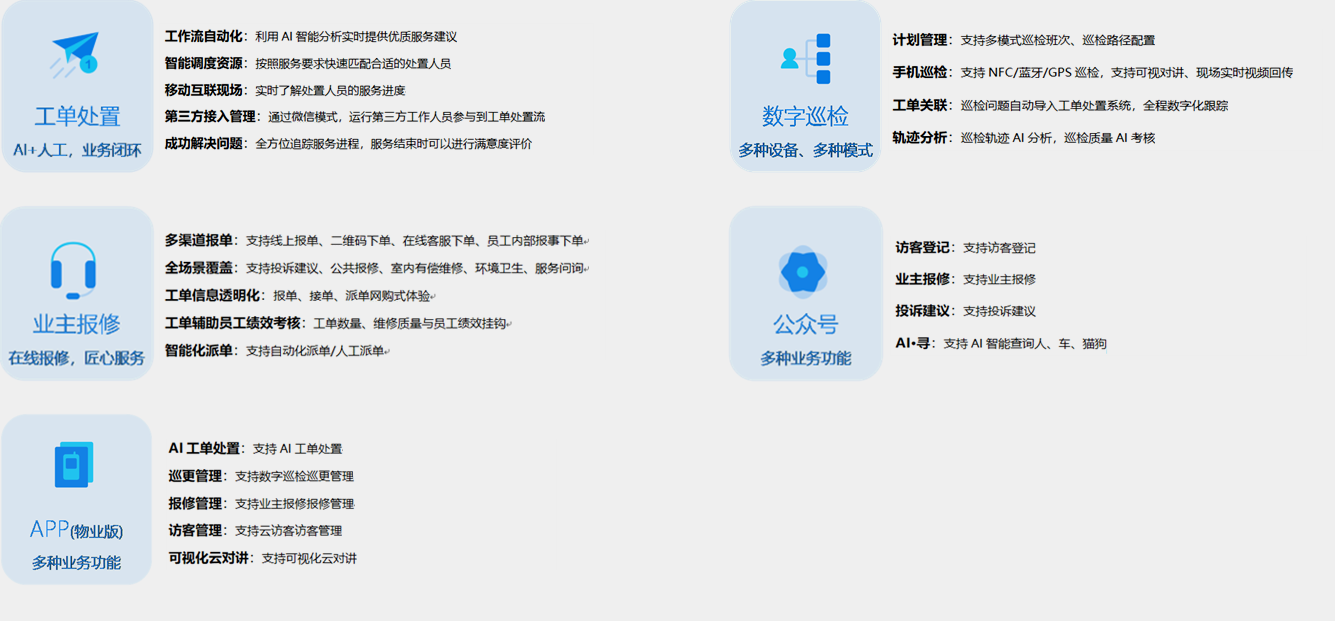
Task: Click the person-hierarchy icon for 数字巡检
Action: click(x=807, y=59)
